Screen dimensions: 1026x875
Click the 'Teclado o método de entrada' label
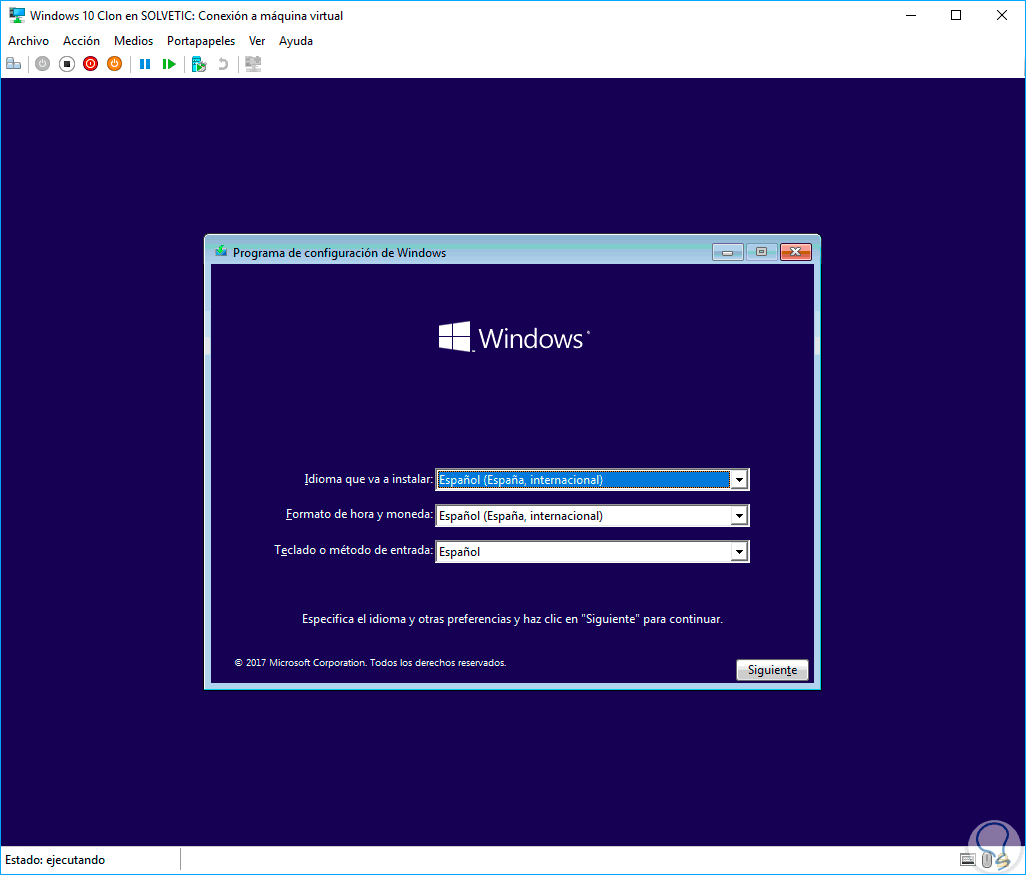[353, 550]
